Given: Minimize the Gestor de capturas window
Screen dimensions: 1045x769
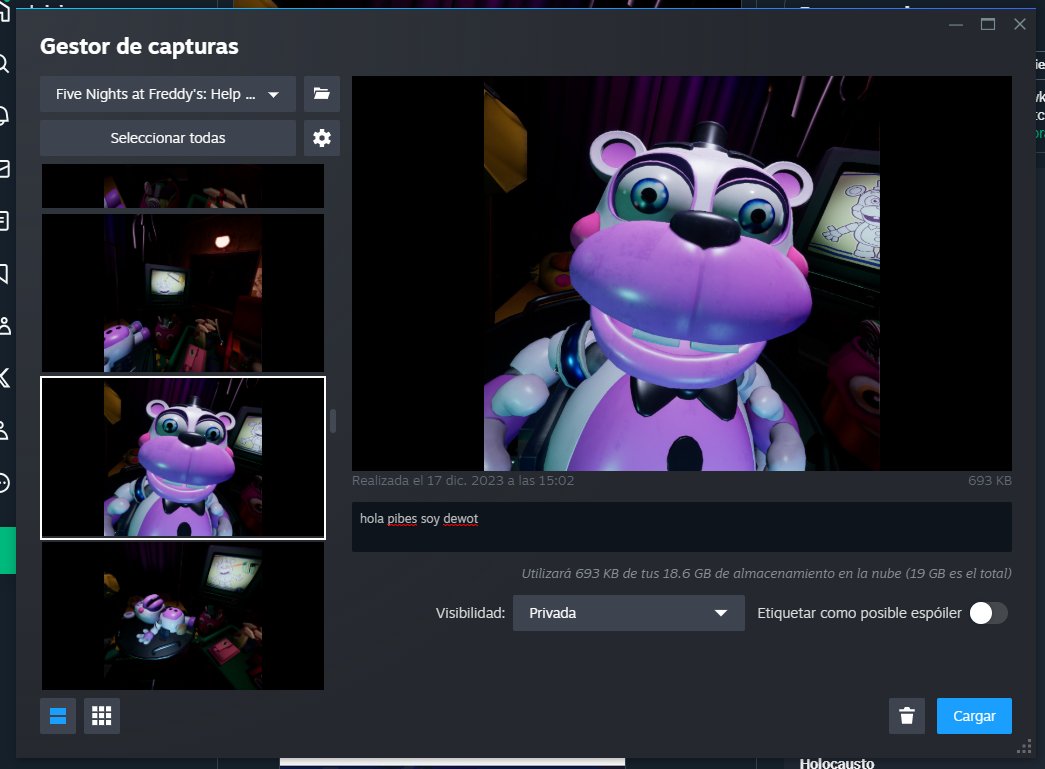Looking at the screenshot, I should 956,25.
